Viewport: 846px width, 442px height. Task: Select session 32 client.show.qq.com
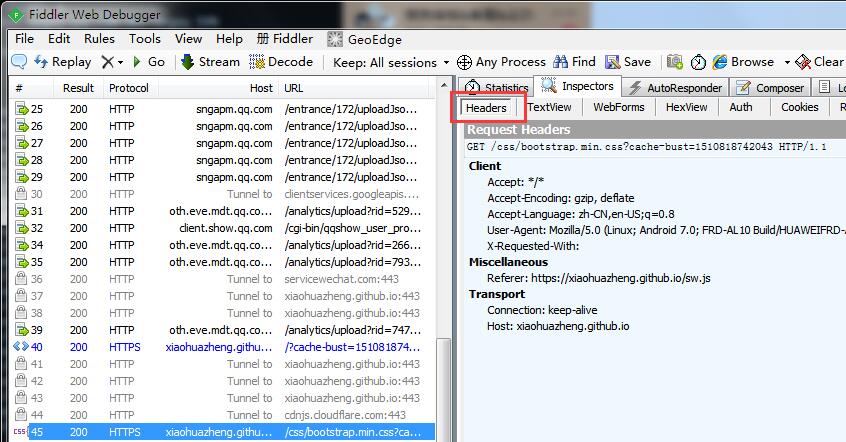point(222,228)
